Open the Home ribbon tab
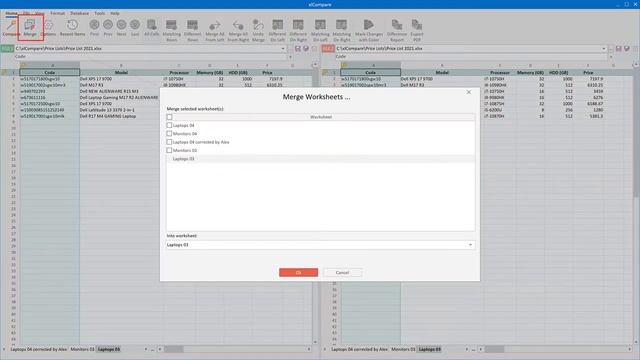The width and height of the screenshot is (640, 360). click(x=11, y=13)
